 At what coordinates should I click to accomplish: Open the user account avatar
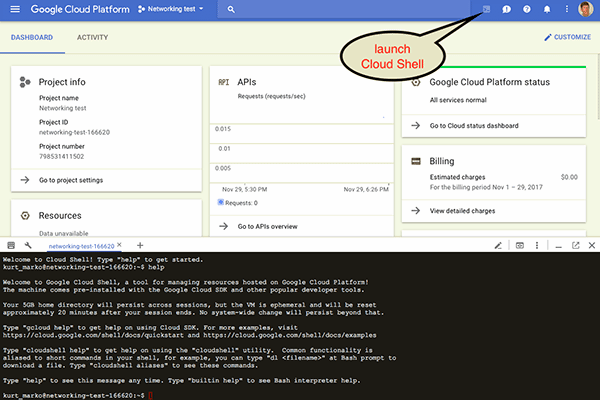(586, 9)
